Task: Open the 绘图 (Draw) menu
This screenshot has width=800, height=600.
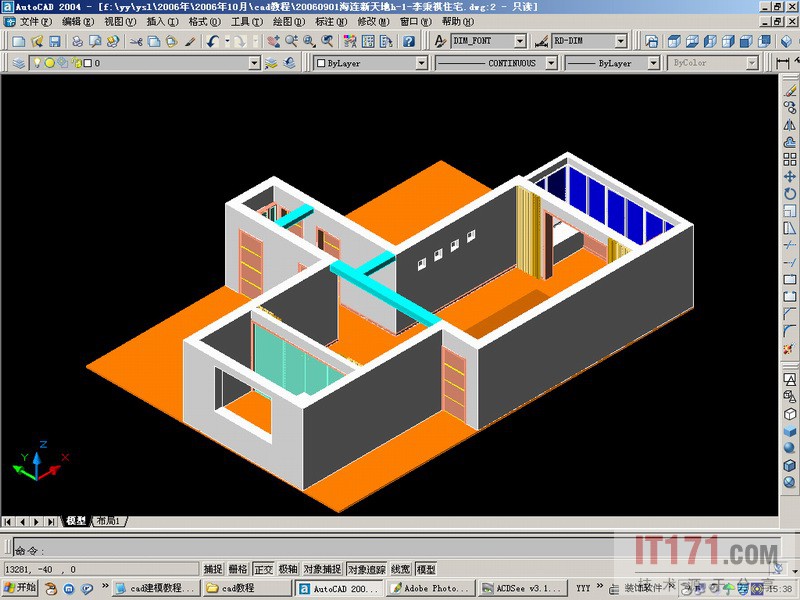Action: [x=282, y=21]
